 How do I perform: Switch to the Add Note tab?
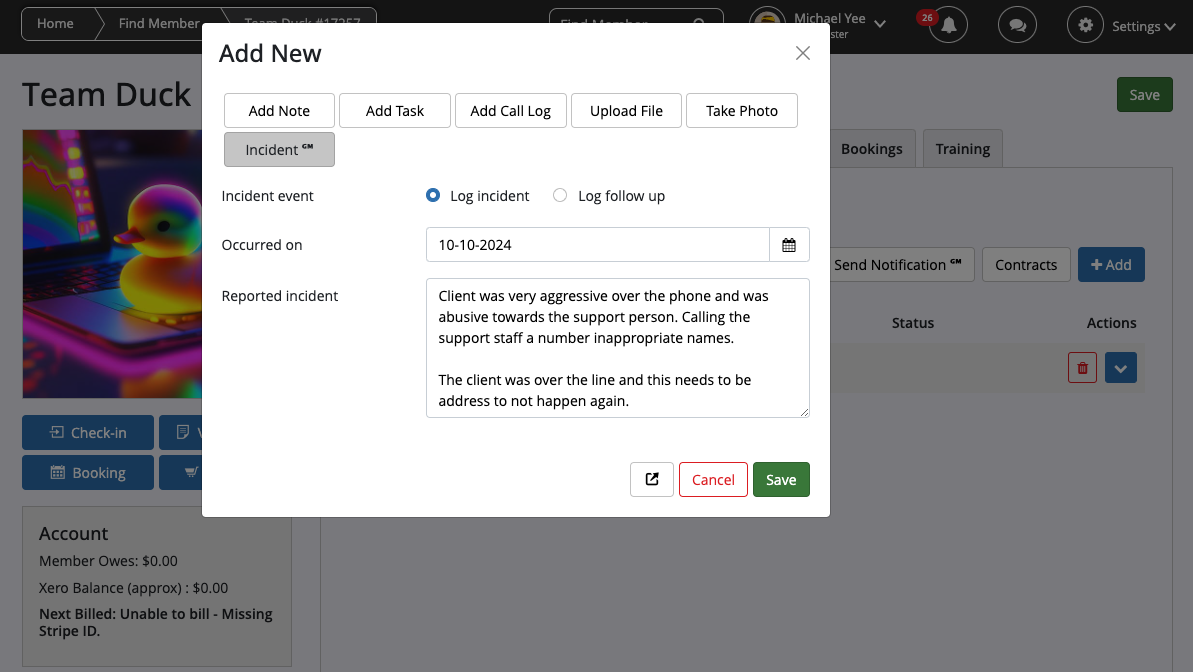pos(279,111)
